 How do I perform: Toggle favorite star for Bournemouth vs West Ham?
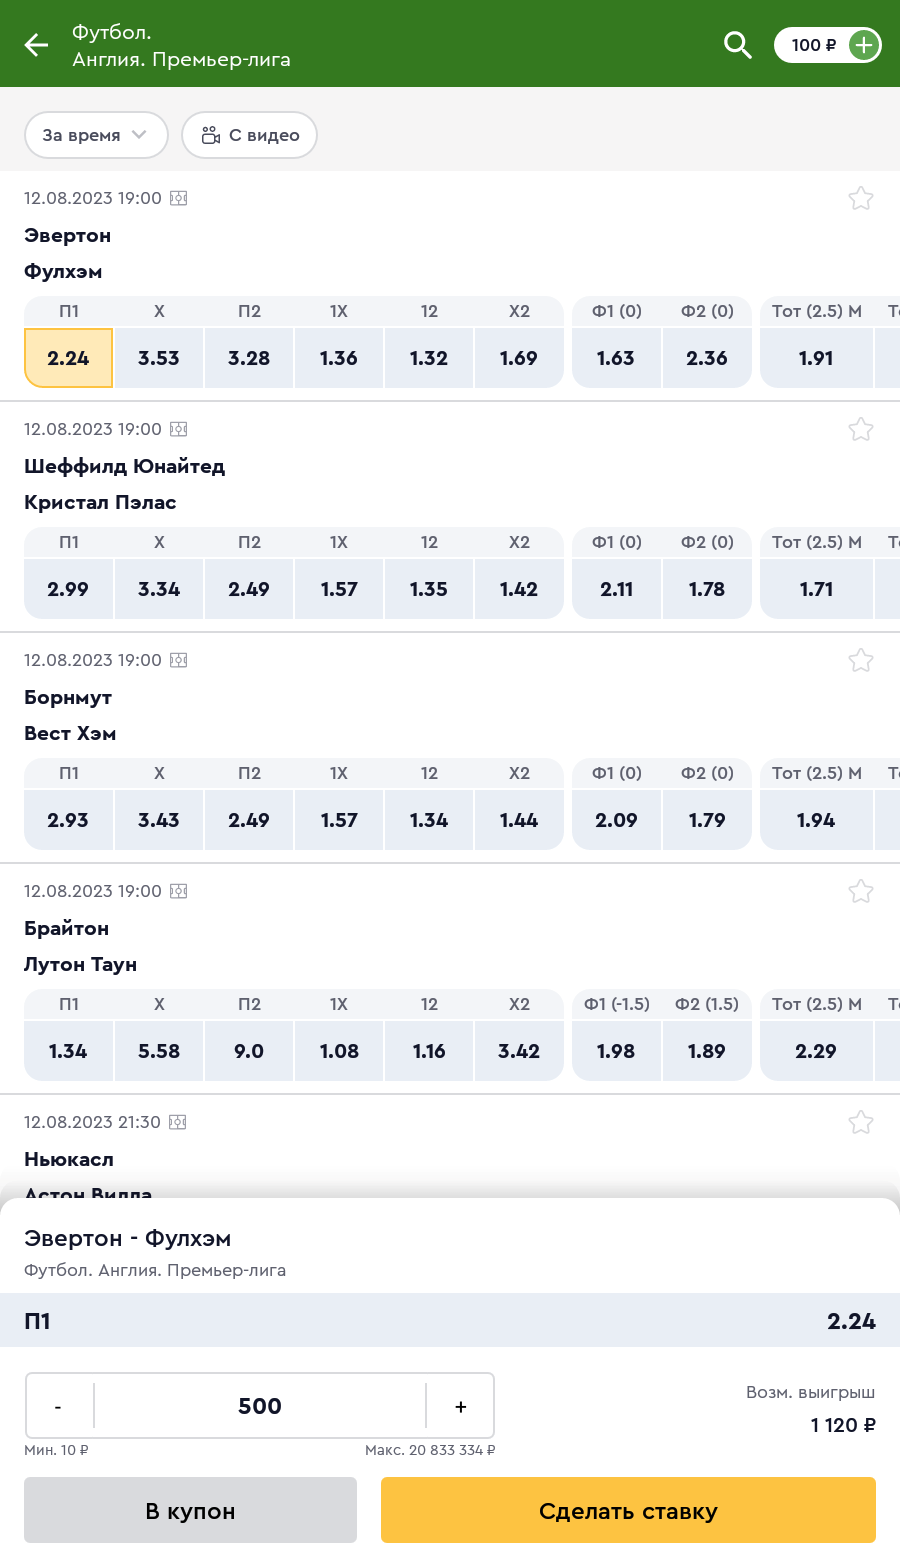tap(861, 660)
